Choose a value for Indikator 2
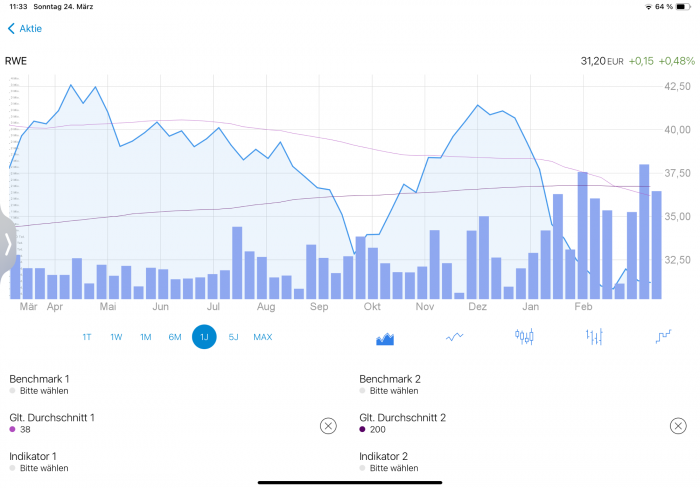This screenshot has width=700, height=488. click(x=389, y=462)
